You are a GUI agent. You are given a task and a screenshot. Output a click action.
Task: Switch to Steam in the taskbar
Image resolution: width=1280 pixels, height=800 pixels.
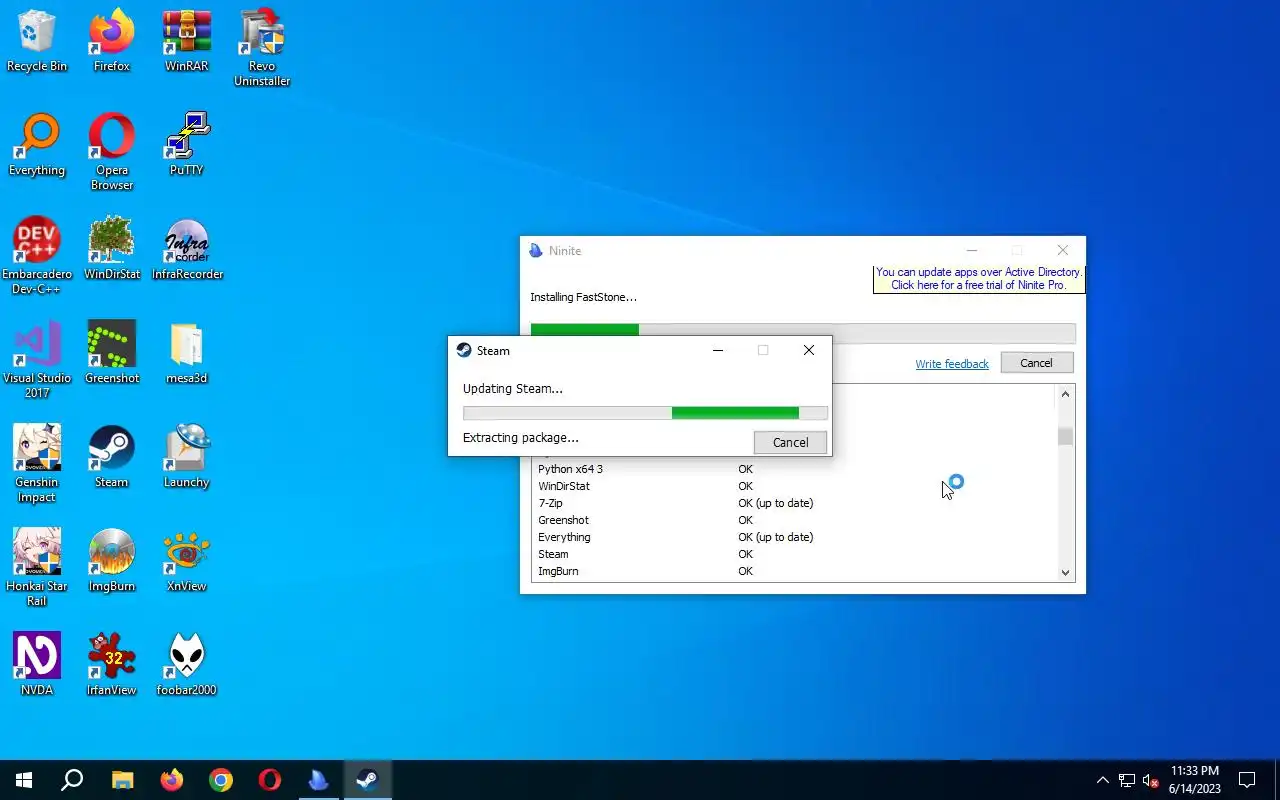pyautogui.click(x=367, y=780)
